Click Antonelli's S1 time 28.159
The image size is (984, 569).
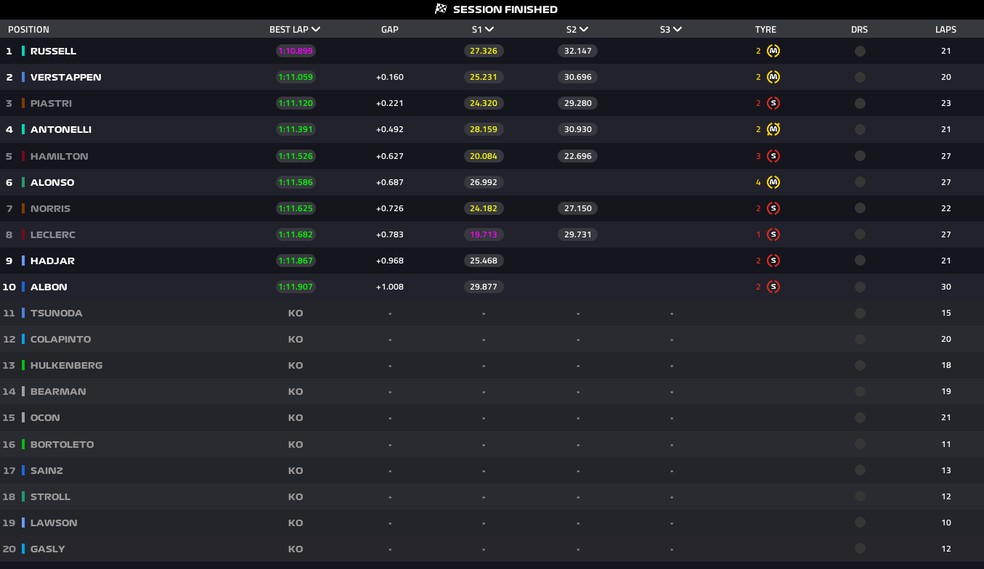click(483, 129)
